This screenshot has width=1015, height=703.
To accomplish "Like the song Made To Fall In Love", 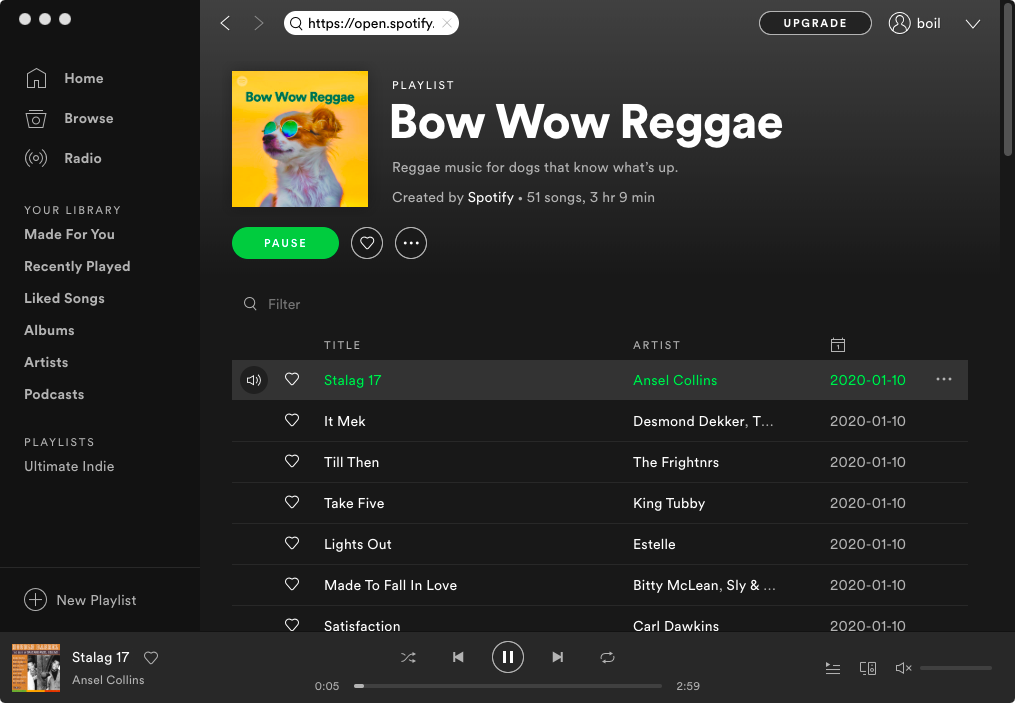I will tap(292, 584).
